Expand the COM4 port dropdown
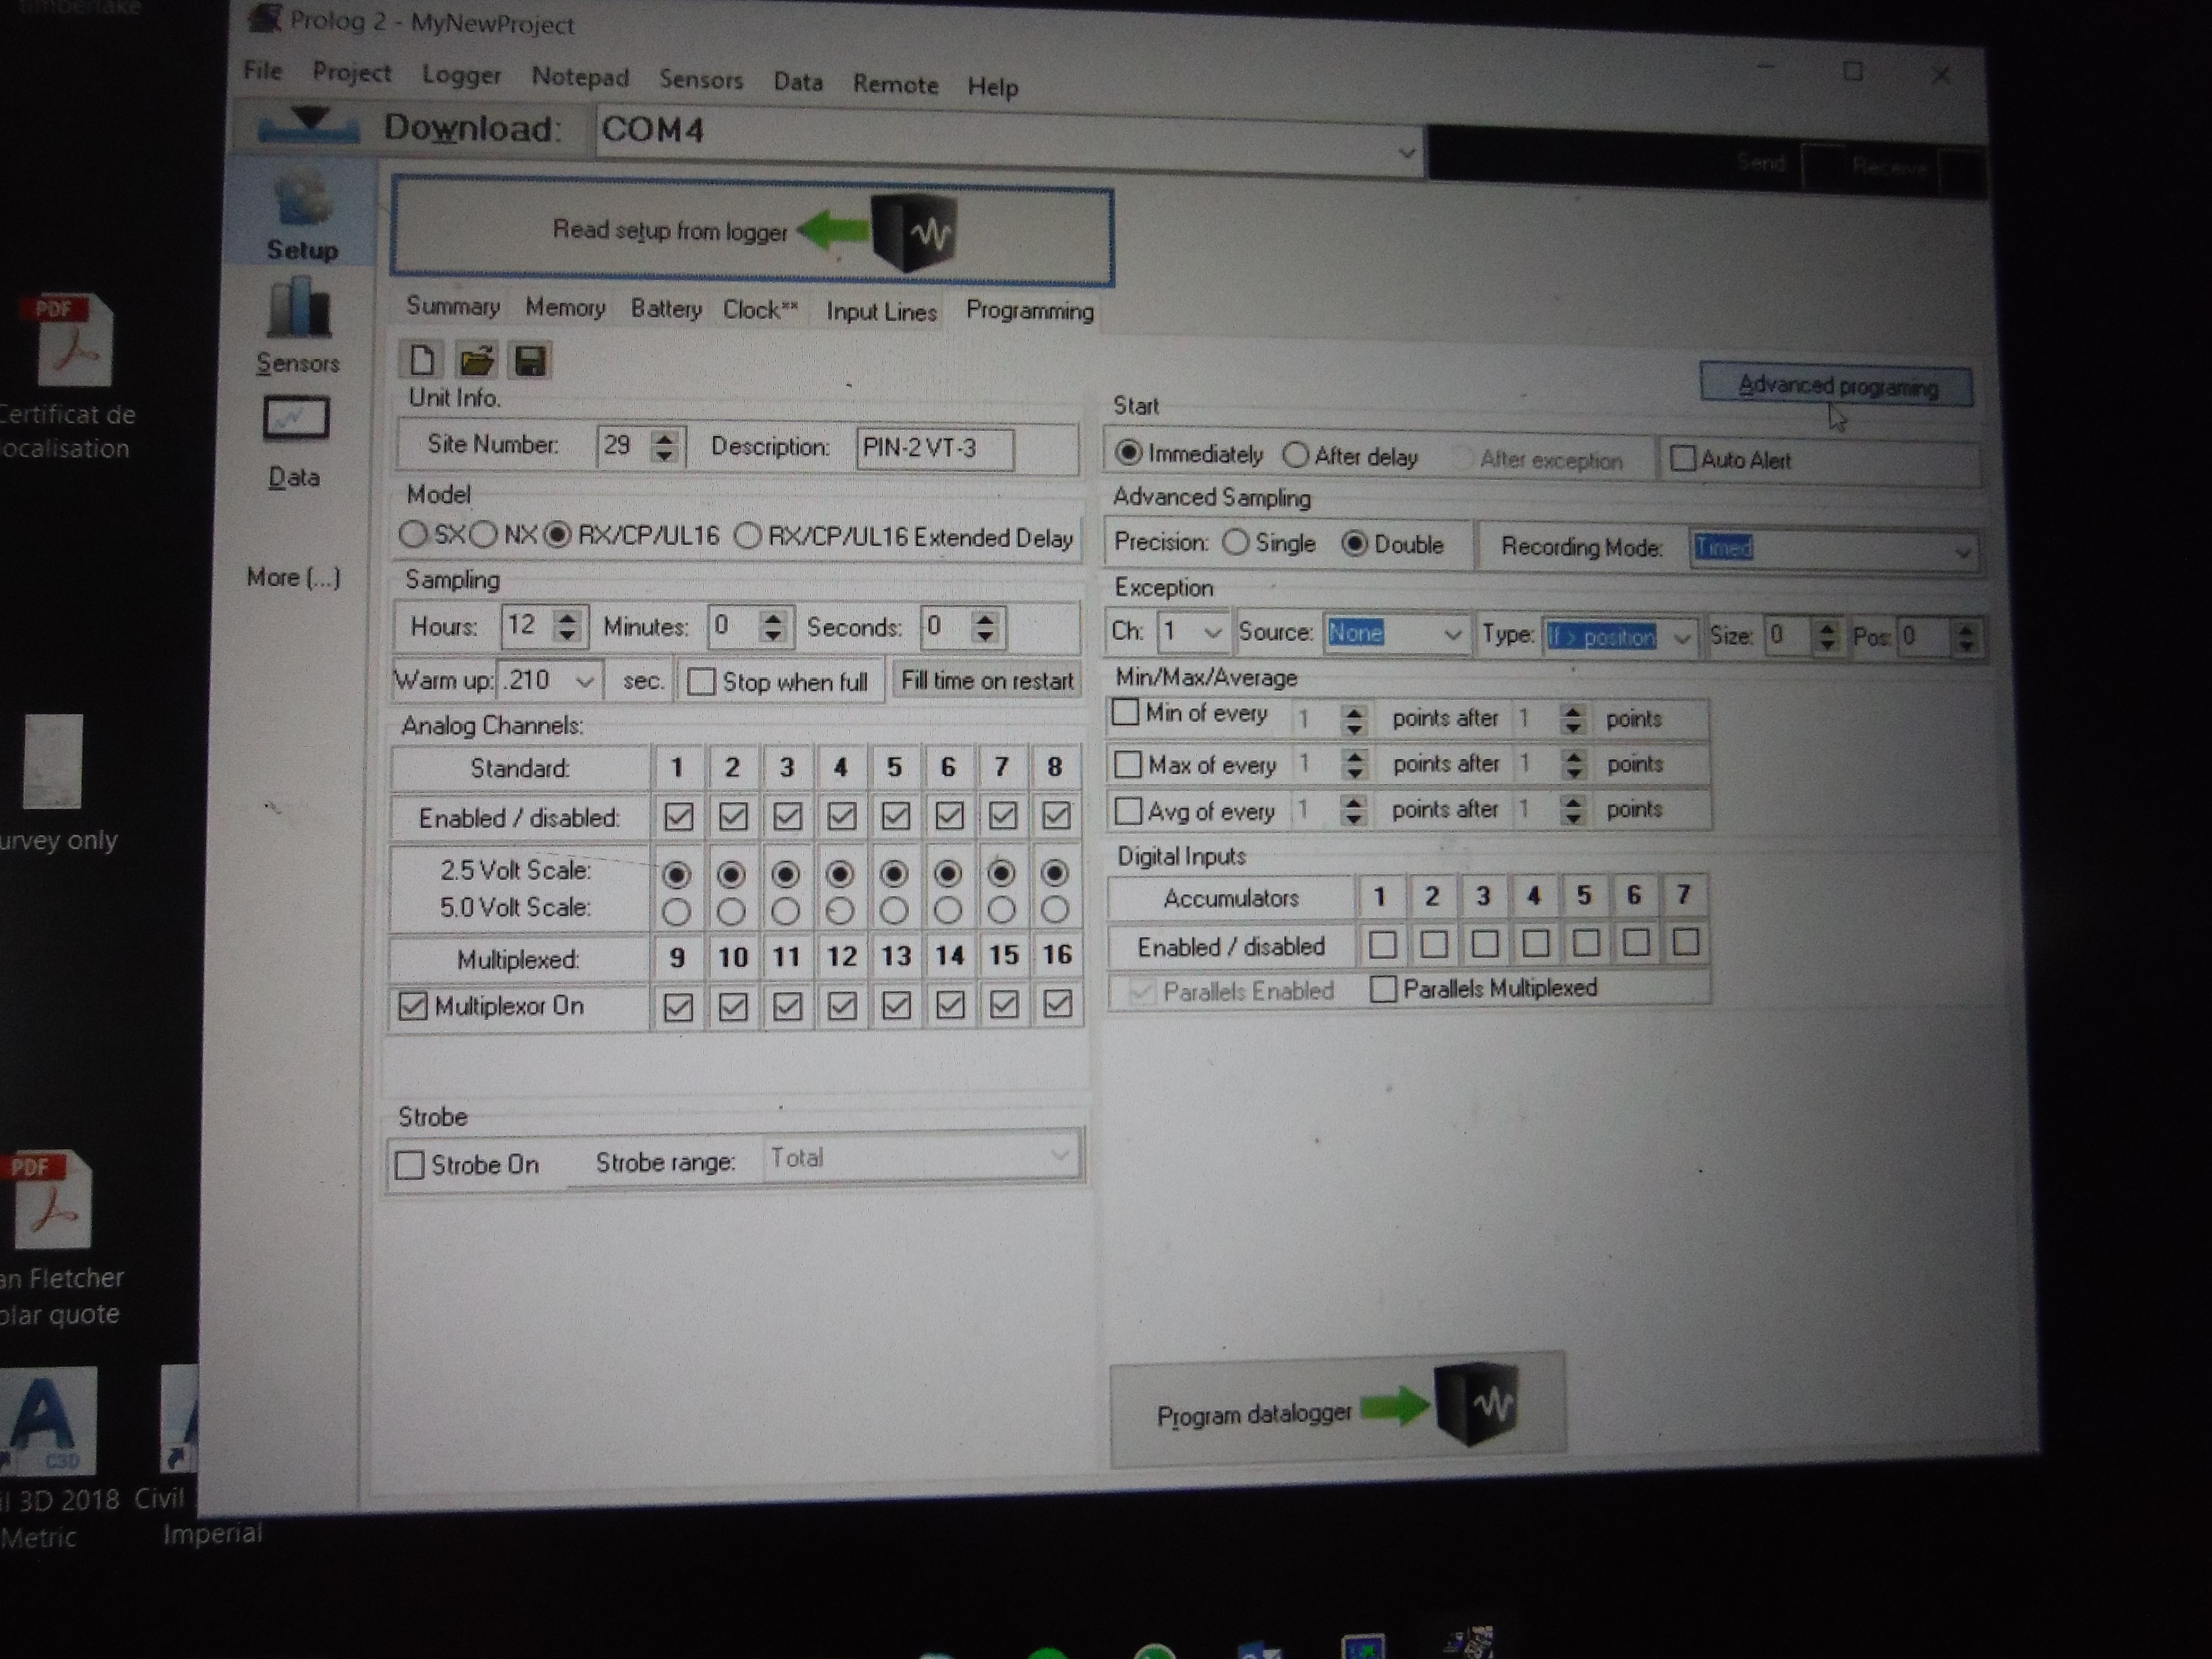The height and width of the screenshot is (1659, 2212). pyautogui.click(x=1406, y=153)
